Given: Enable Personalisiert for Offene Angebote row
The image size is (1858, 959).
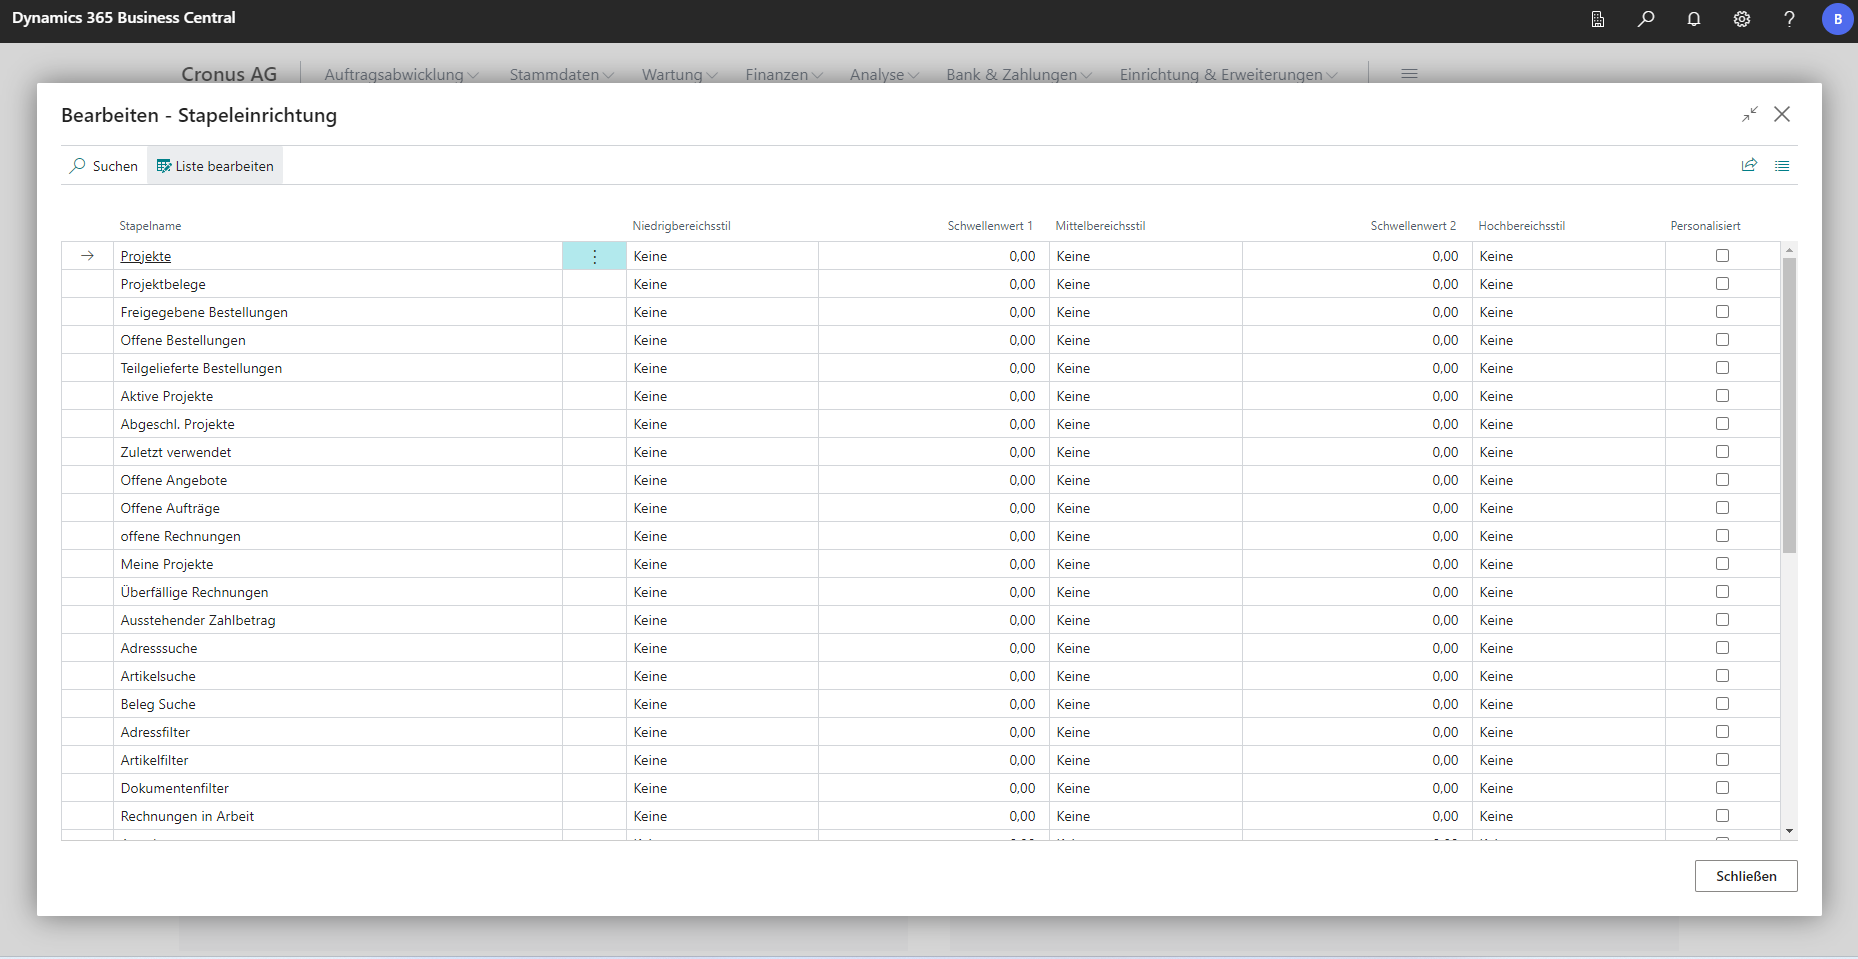Looking at the screenshot, I should coord(1722,480).
